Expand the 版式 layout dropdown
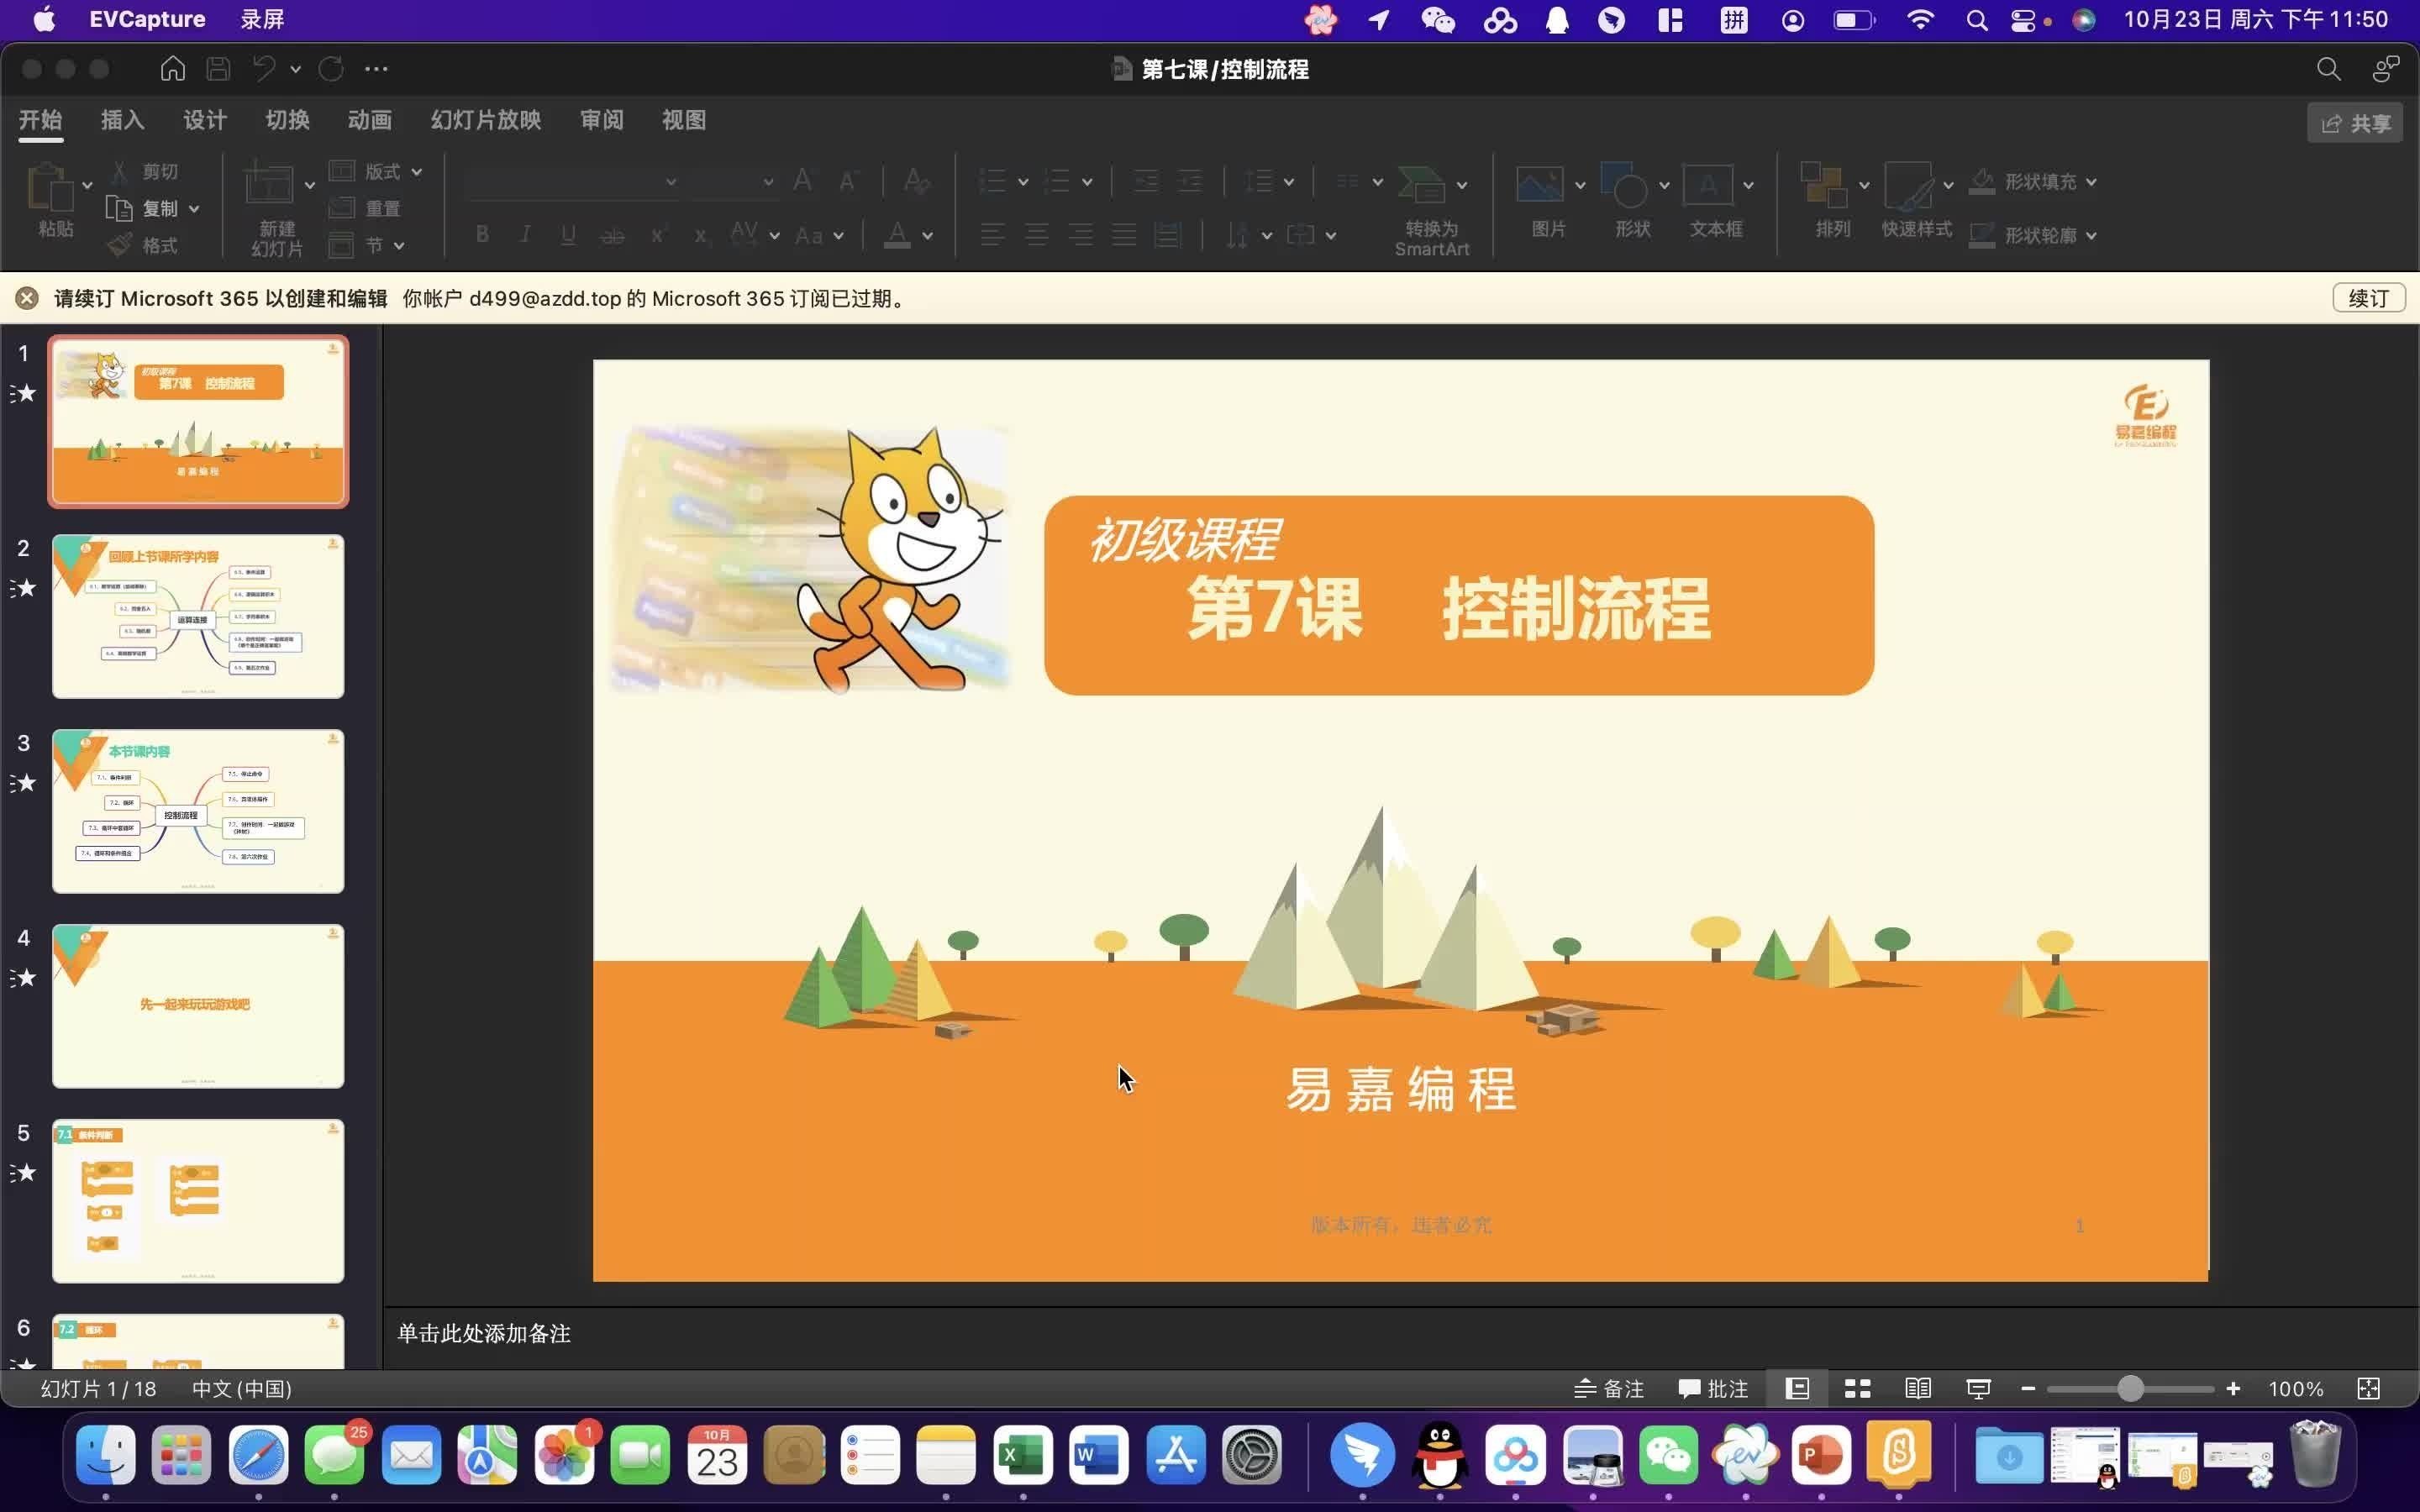The image size is (2420, 1512). (416, 172)
